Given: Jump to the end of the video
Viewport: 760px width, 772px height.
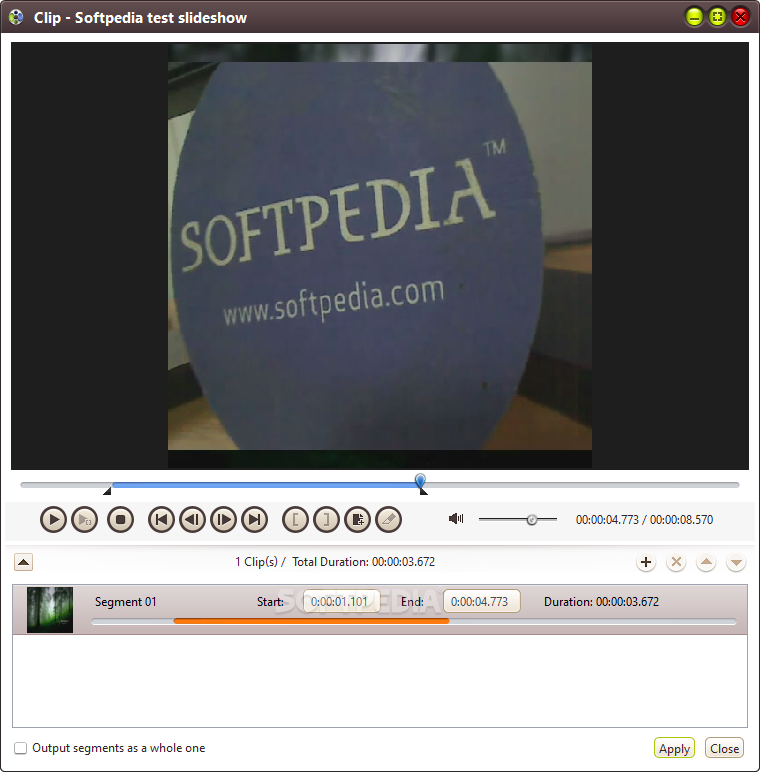Looking at the screenshot, I should [x=254, y=519].
